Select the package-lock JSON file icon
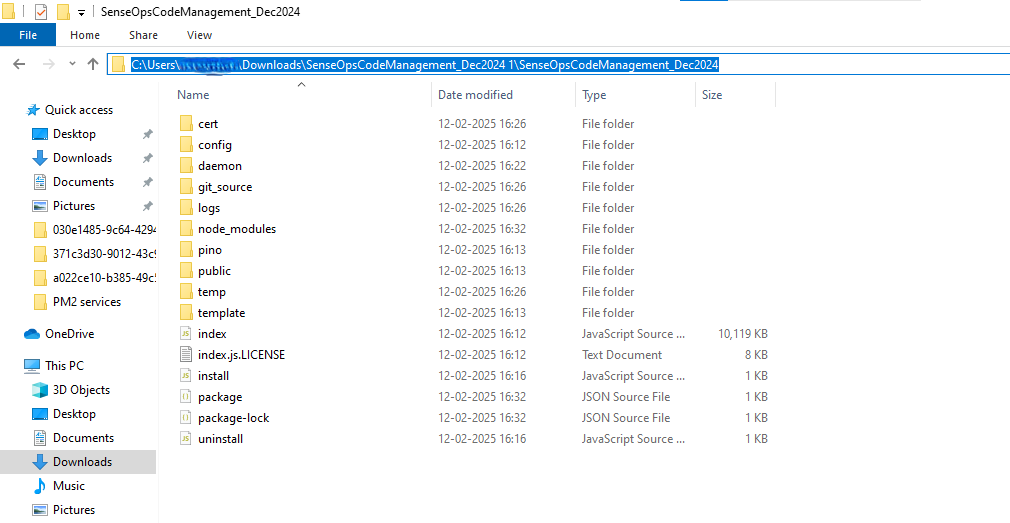 [186, 418]
